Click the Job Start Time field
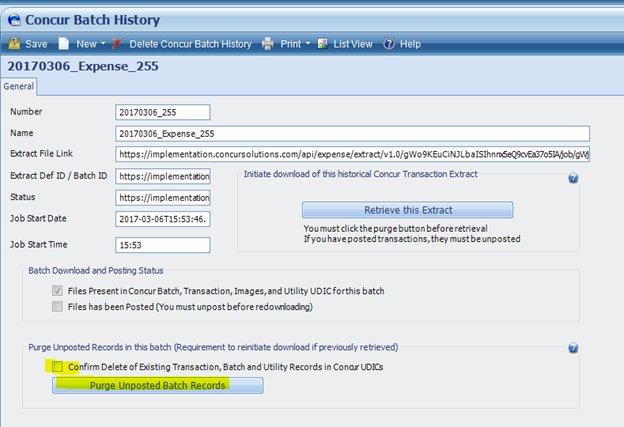624x427 pixels. tap(163, 245)
